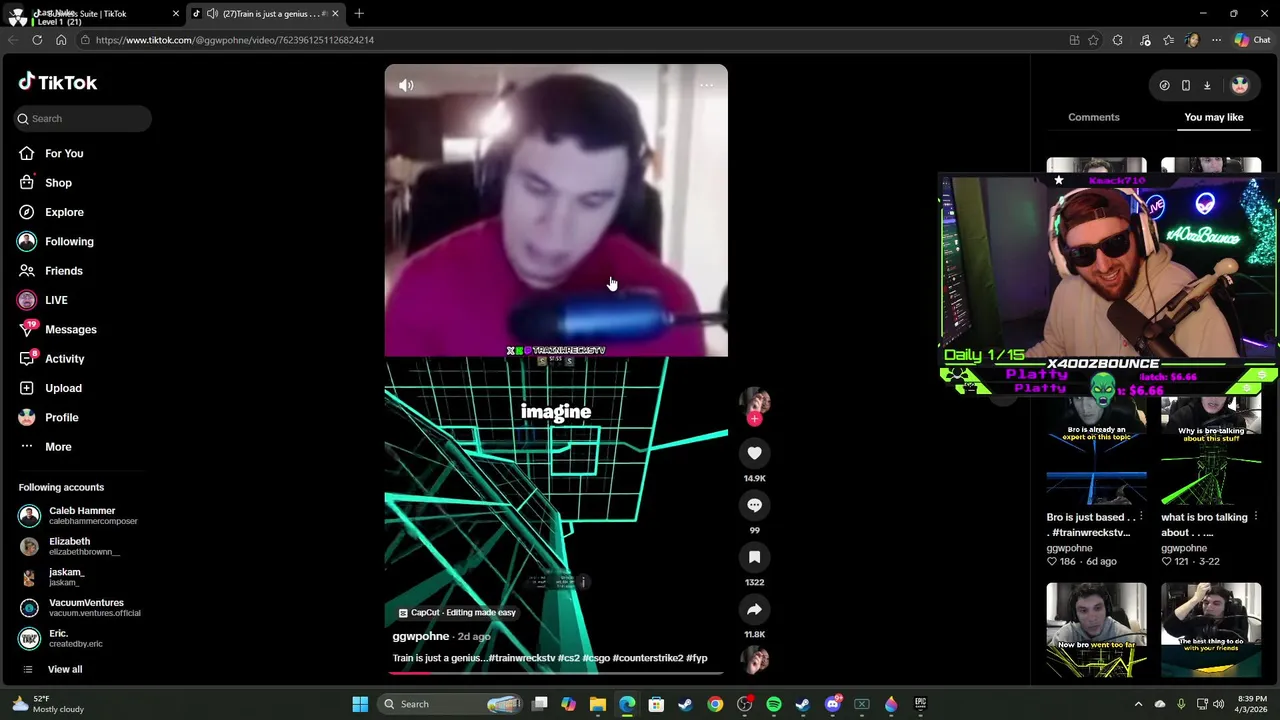Open the browser favorites list

click(x=1169, y=40)
